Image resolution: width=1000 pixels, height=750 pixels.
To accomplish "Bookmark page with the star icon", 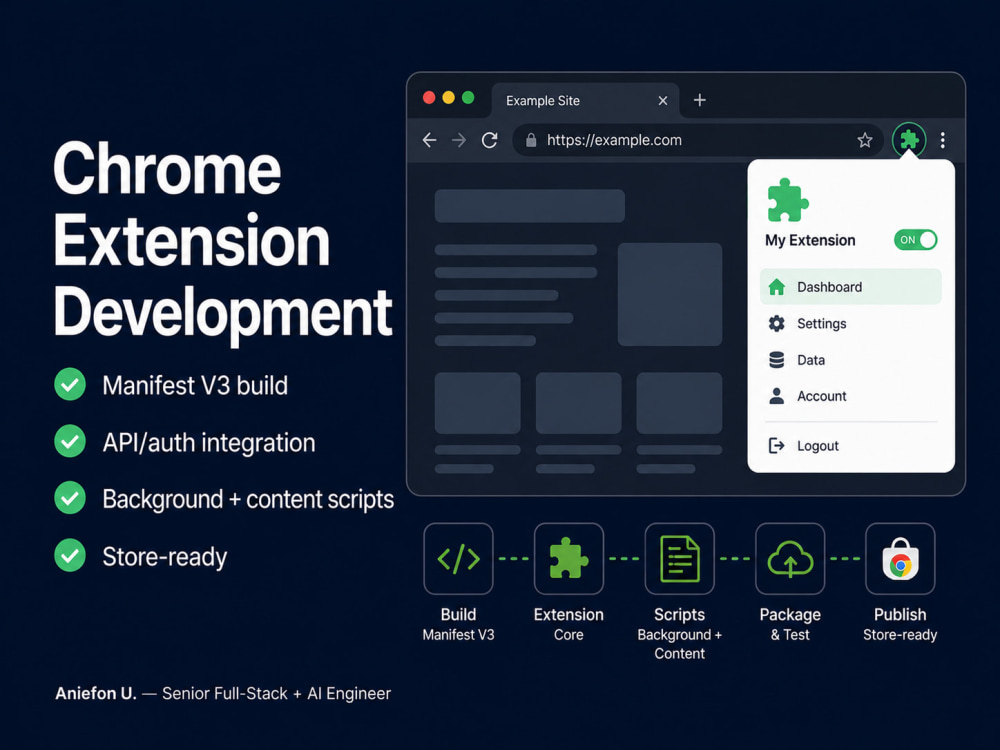I will [x=864, y=140].
